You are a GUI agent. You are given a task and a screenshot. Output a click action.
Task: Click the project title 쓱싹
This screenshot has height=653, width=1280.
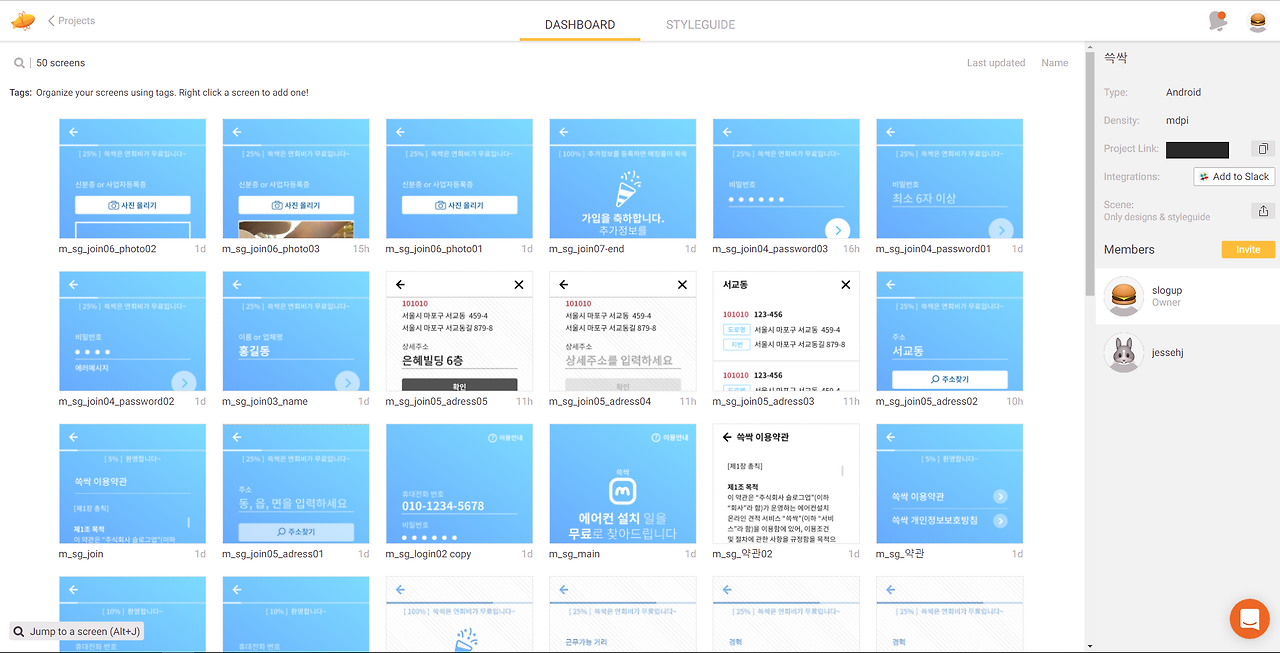point(1116,59)
